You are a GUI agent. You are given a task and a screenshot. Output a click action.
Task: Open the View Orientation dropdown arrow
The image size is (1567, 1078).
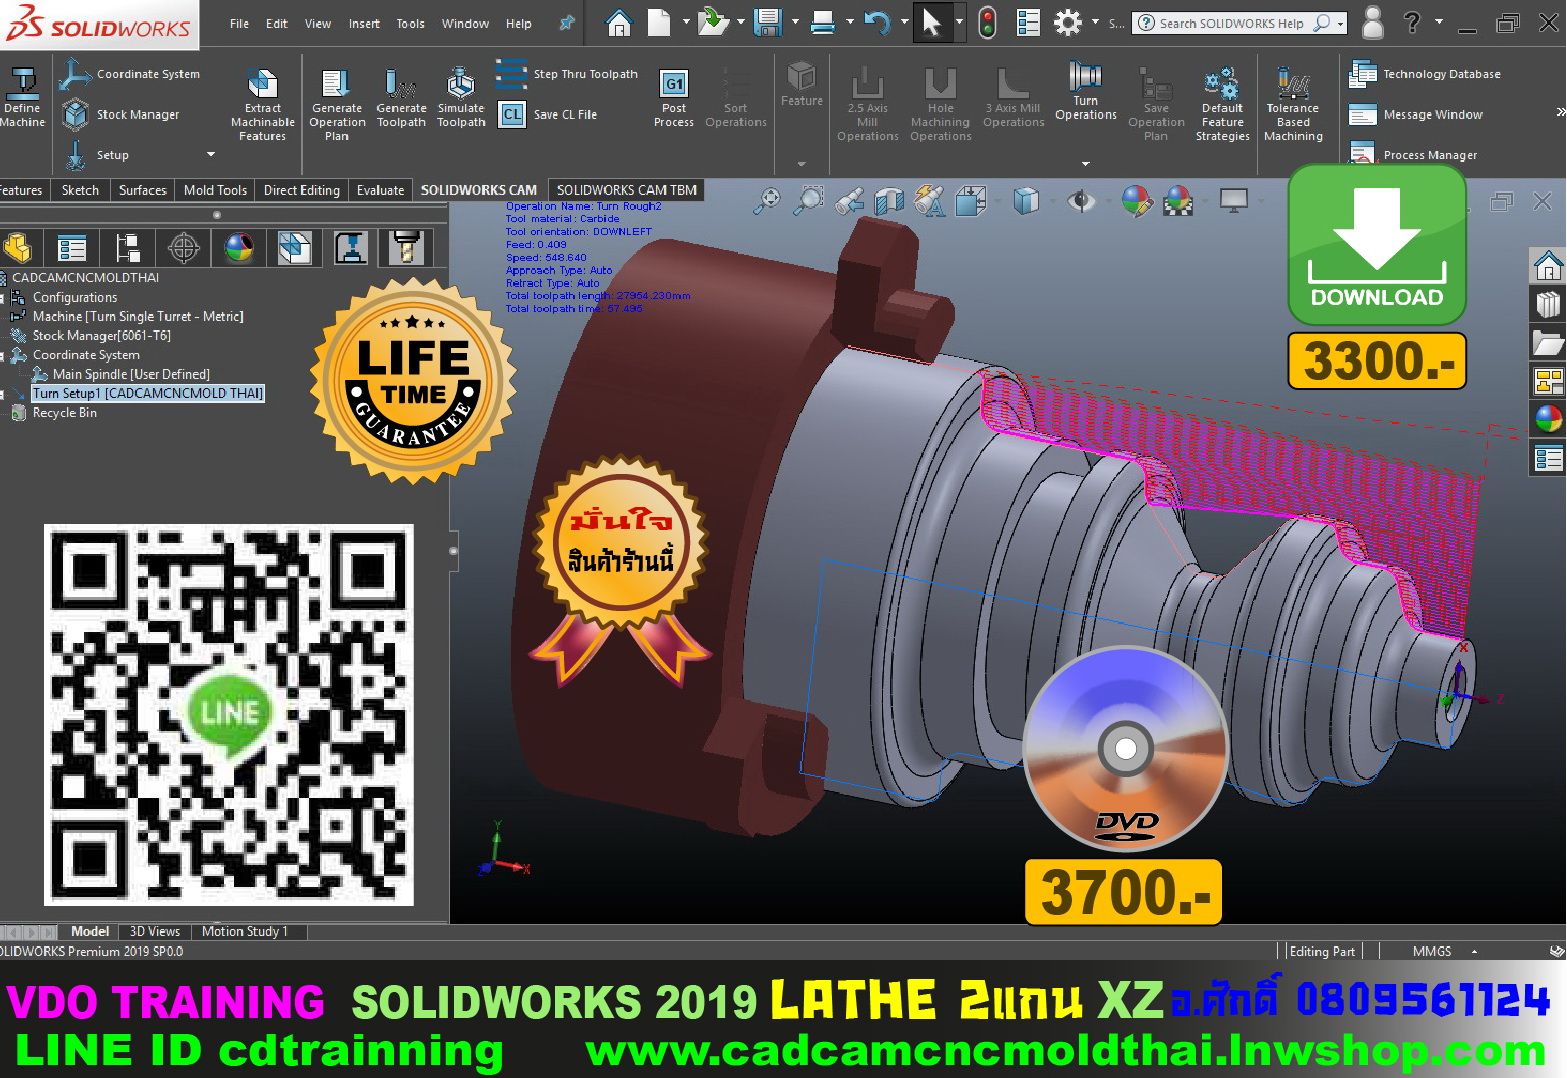(1052, 202)
